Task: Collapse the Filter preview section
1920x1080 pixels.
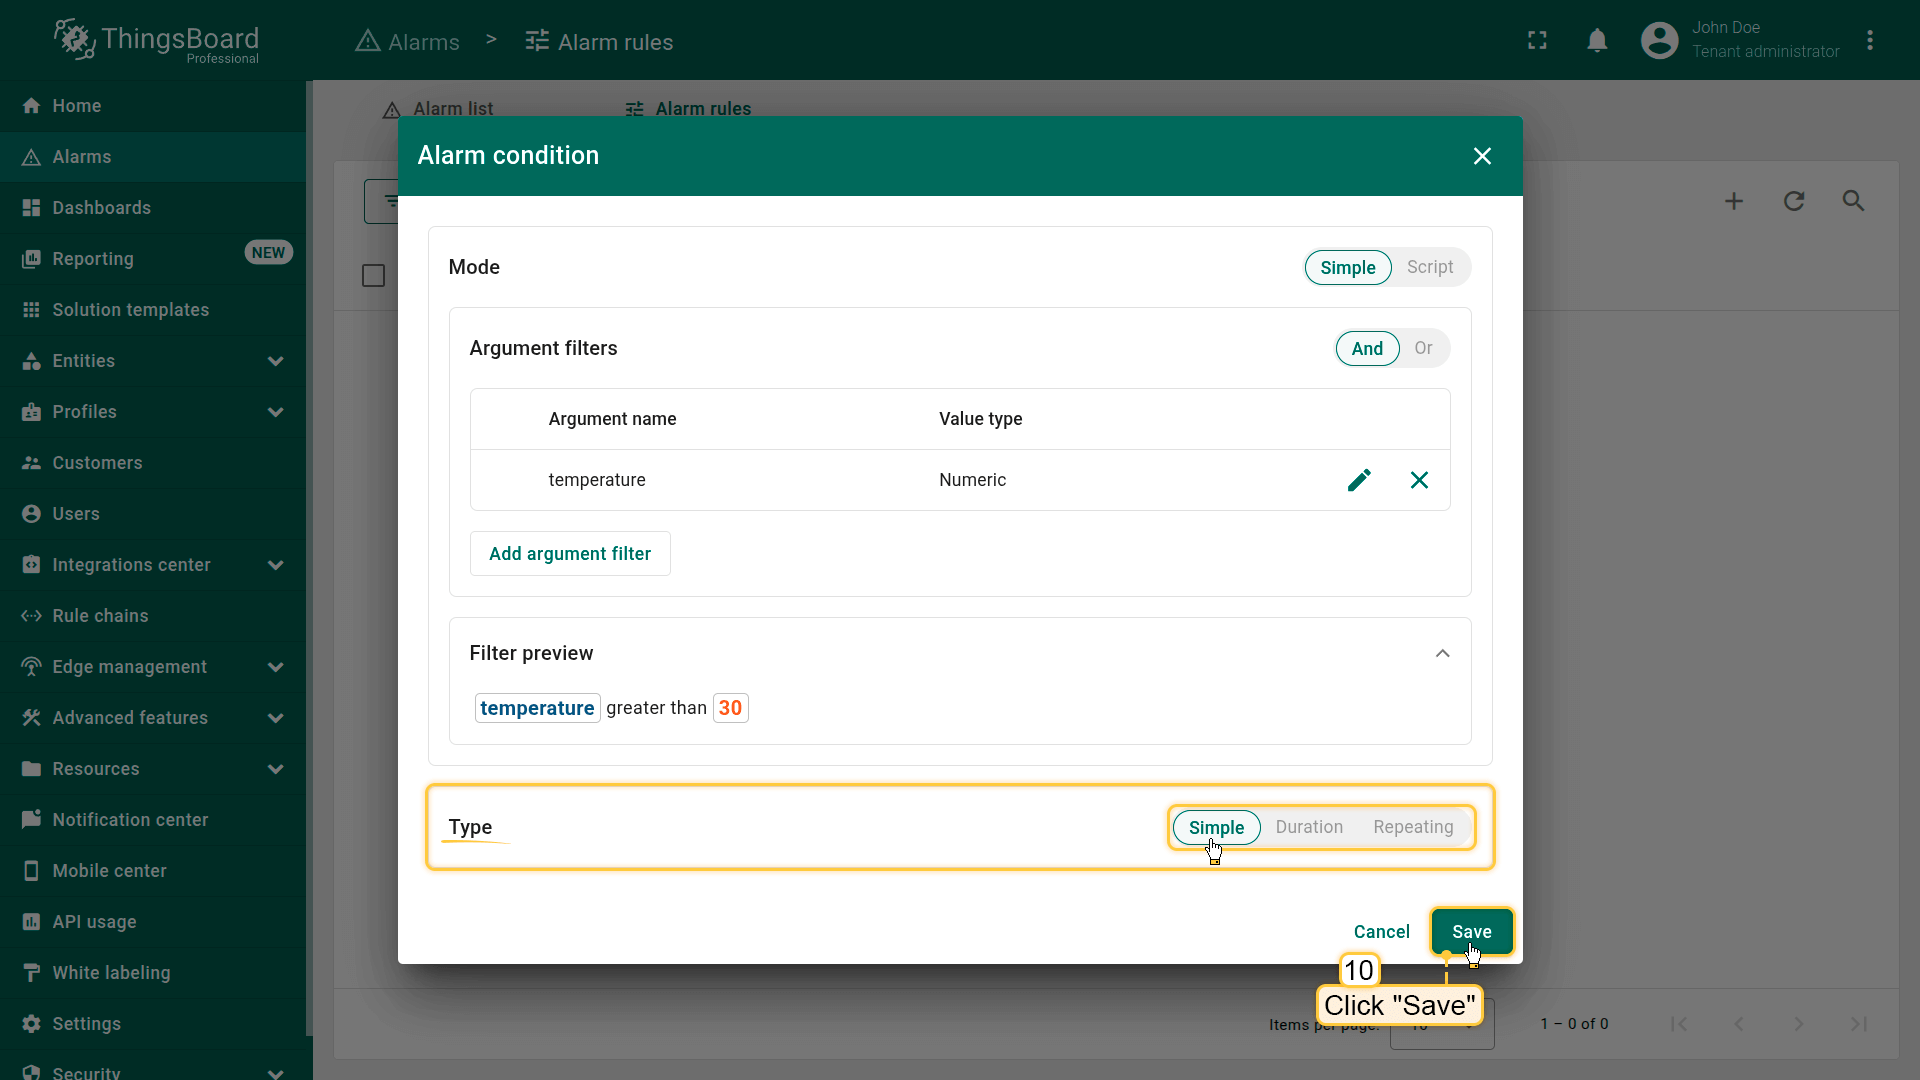Action: click(x=1442, y=653)
